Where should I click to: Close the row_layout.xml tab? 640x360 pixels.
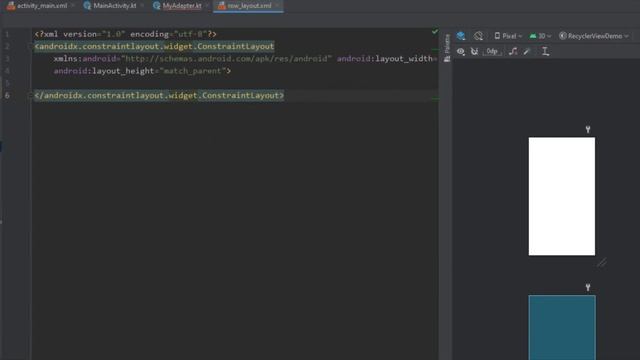[x=278, y=6]
